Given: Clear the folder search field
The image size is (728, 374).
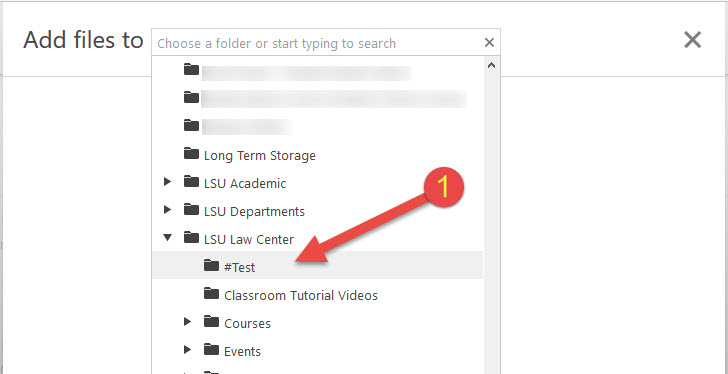Looking at the screenshot, I should (489, 43).
